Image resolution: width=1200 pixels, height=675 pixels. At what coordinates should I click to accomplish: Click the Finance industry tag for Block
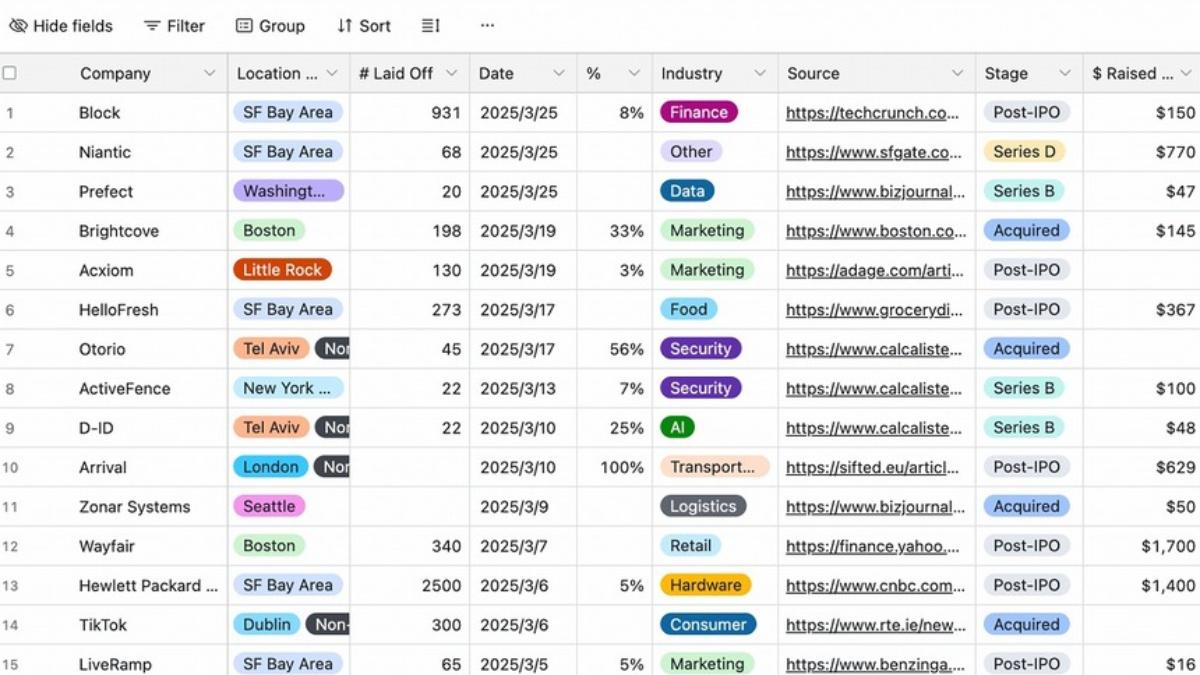pyautogui.click(x=699, y=112)
